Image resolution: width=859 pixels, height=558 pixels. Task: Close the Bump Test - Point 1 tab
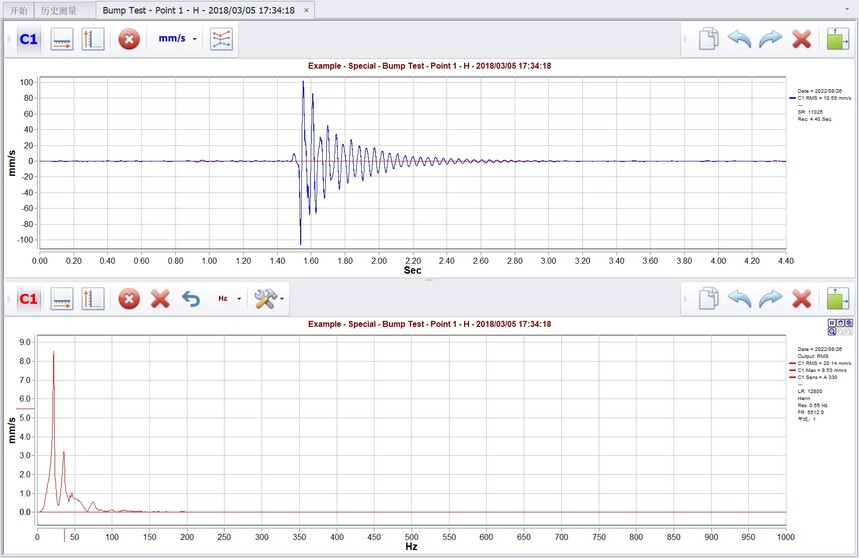pyautogui.click(x=306, y=10)
